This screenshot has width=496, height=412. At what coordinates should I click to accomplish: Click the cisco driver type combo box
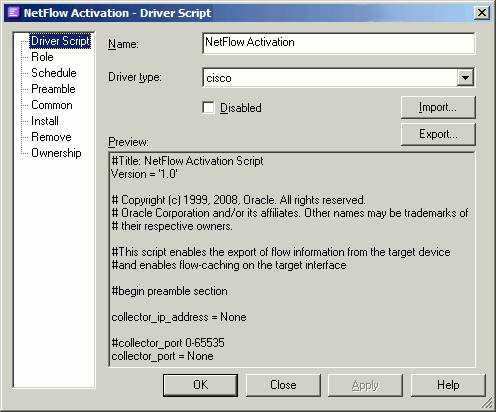[x=338, y=78]
